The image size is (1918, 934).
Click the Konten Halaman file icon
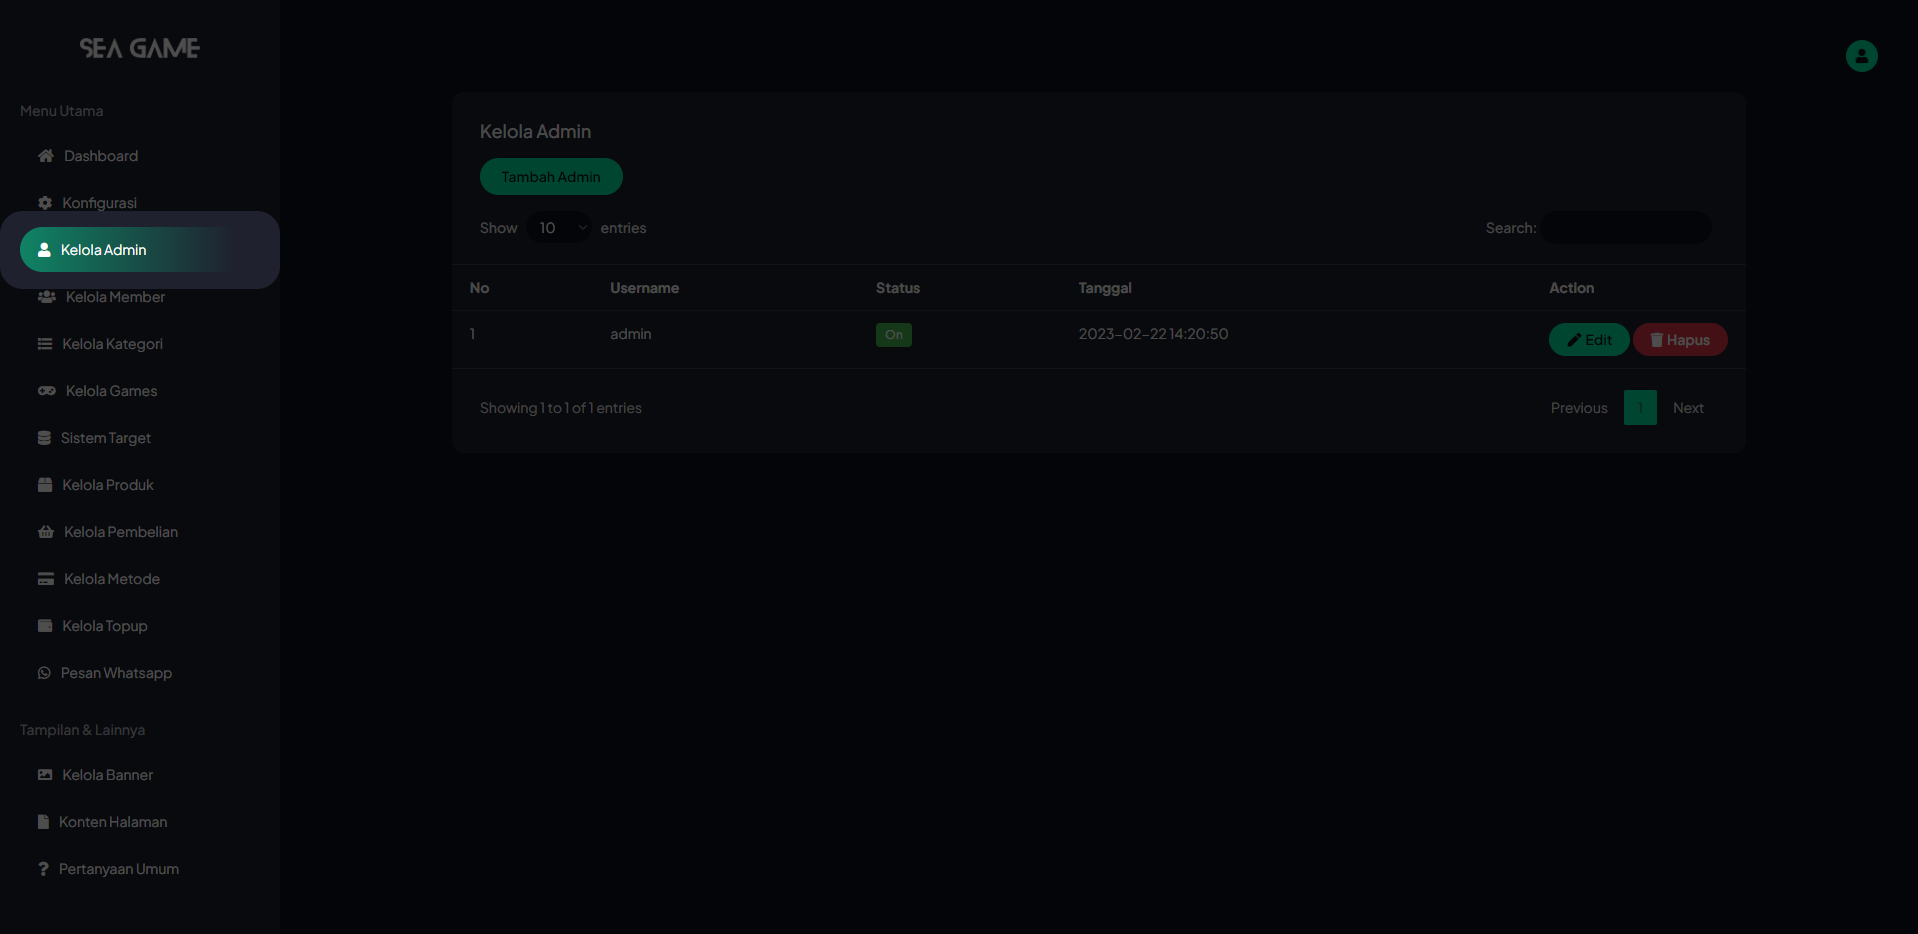tap(43, 822)
